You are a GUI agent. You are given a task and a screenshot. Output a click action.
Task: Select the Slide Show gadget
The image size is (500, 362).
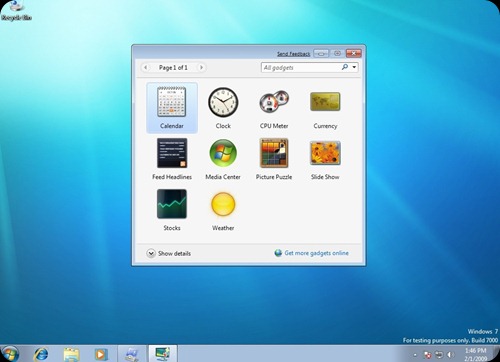click(325, 159)
